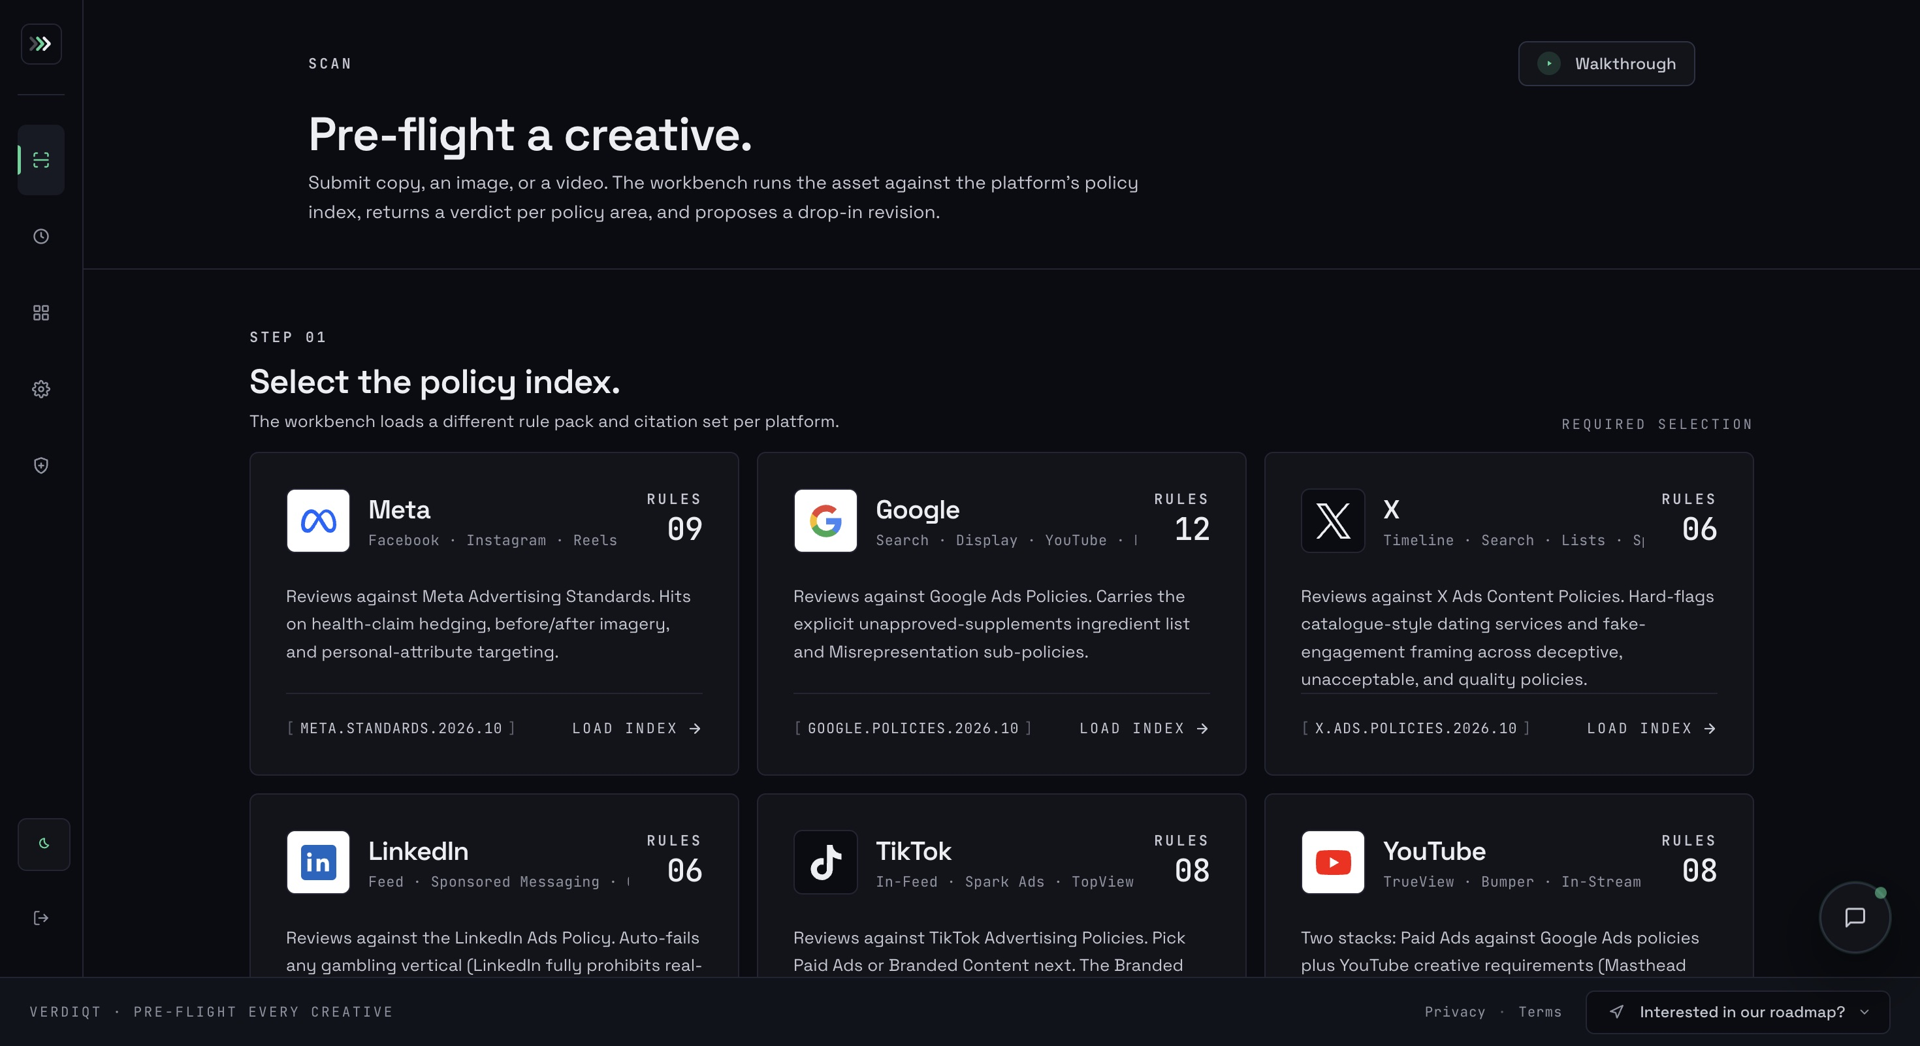Select the Google policy index logo
Image resolution: width=1920 pixels, height=1046 pixels.
825,521
